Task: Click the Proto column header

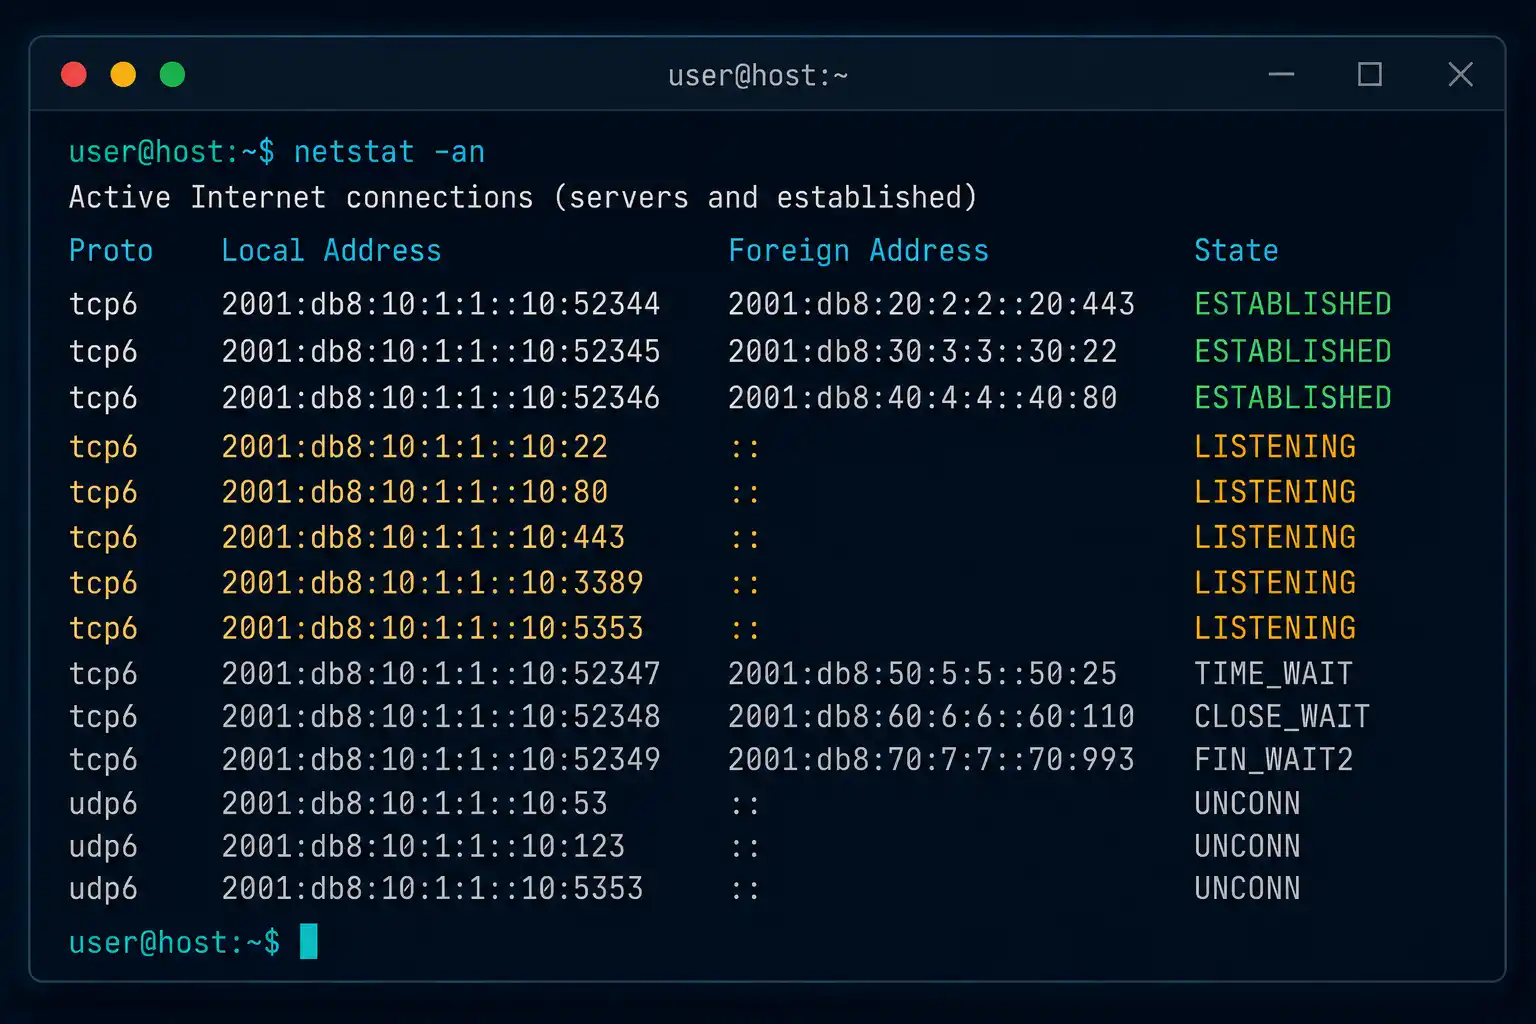Action: click(x=111, y=251)
